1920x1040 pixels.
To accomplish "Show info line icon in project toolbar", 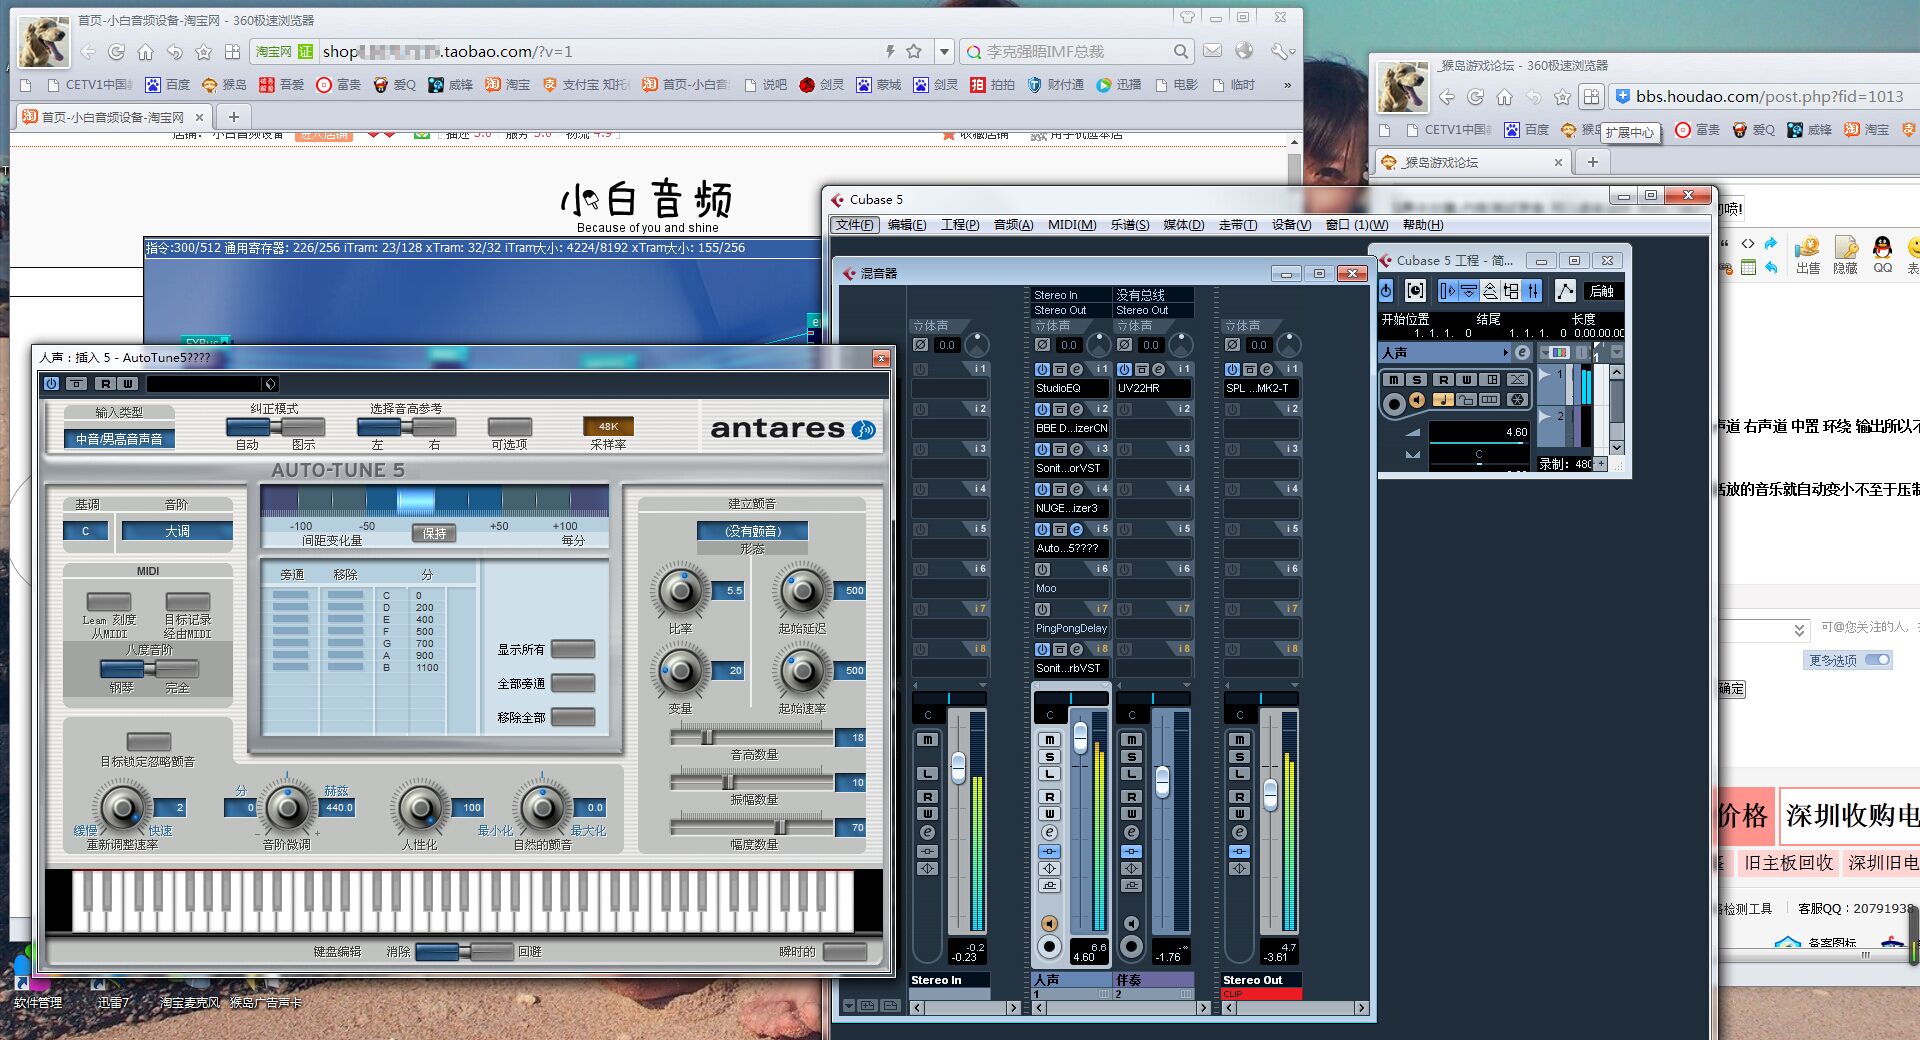I will pos(1468,291).
